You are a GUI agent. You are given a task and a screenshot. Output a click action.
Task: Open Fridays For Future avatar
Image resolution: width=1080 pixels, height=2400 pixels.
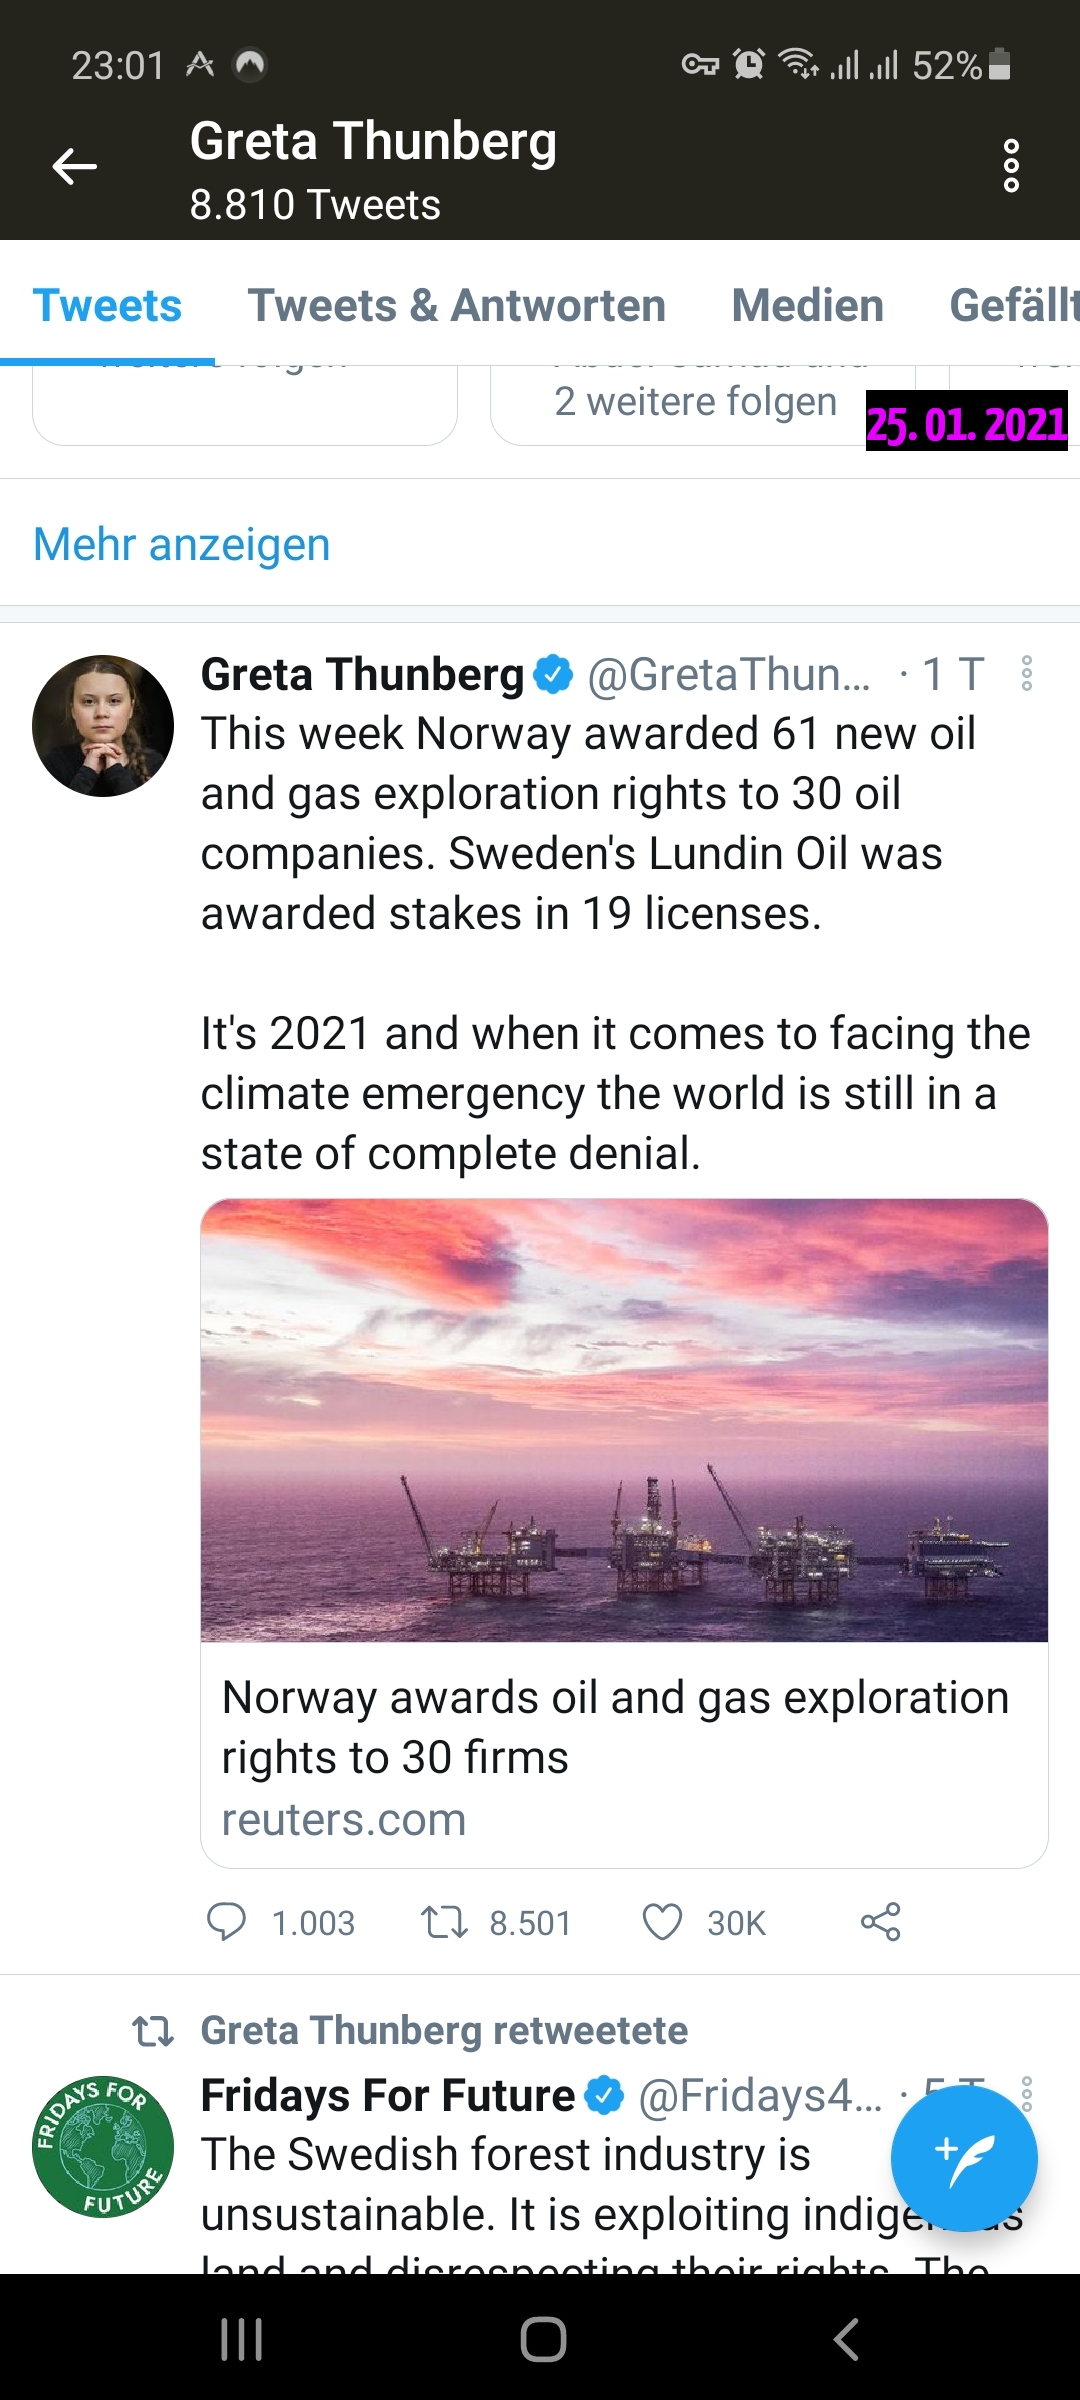click(103, 2146)
